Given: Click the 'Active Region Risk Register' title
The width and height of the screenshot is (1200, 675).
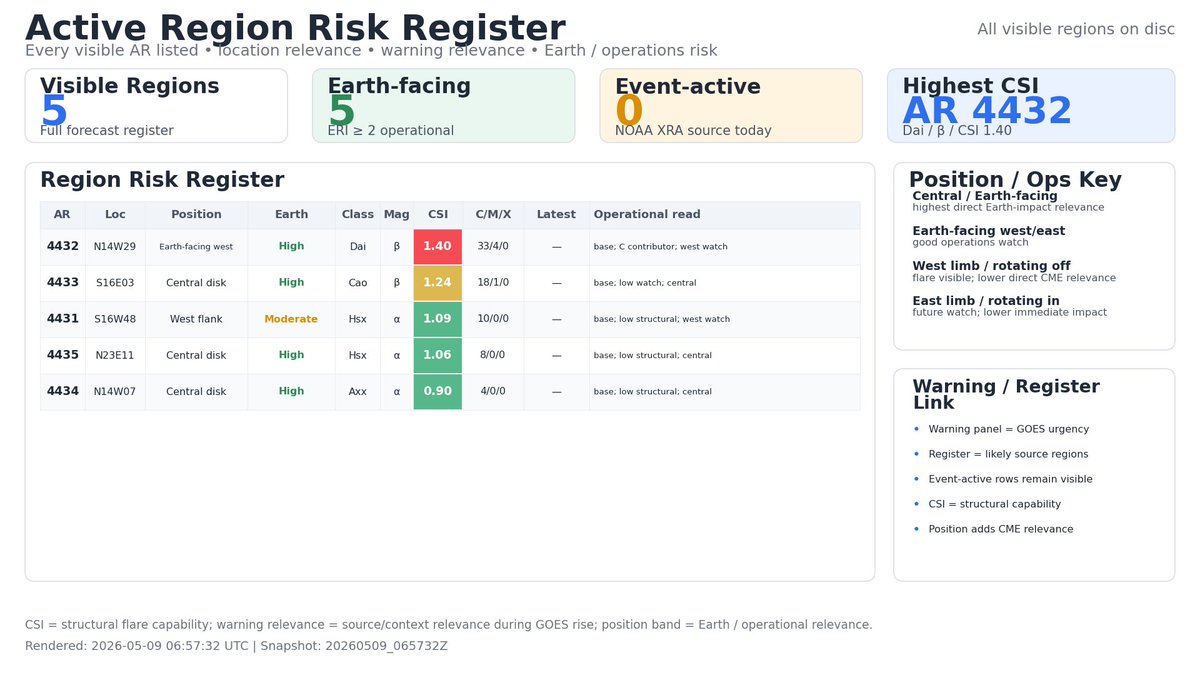Looking at the screenshot, I should tap(295, 28).
